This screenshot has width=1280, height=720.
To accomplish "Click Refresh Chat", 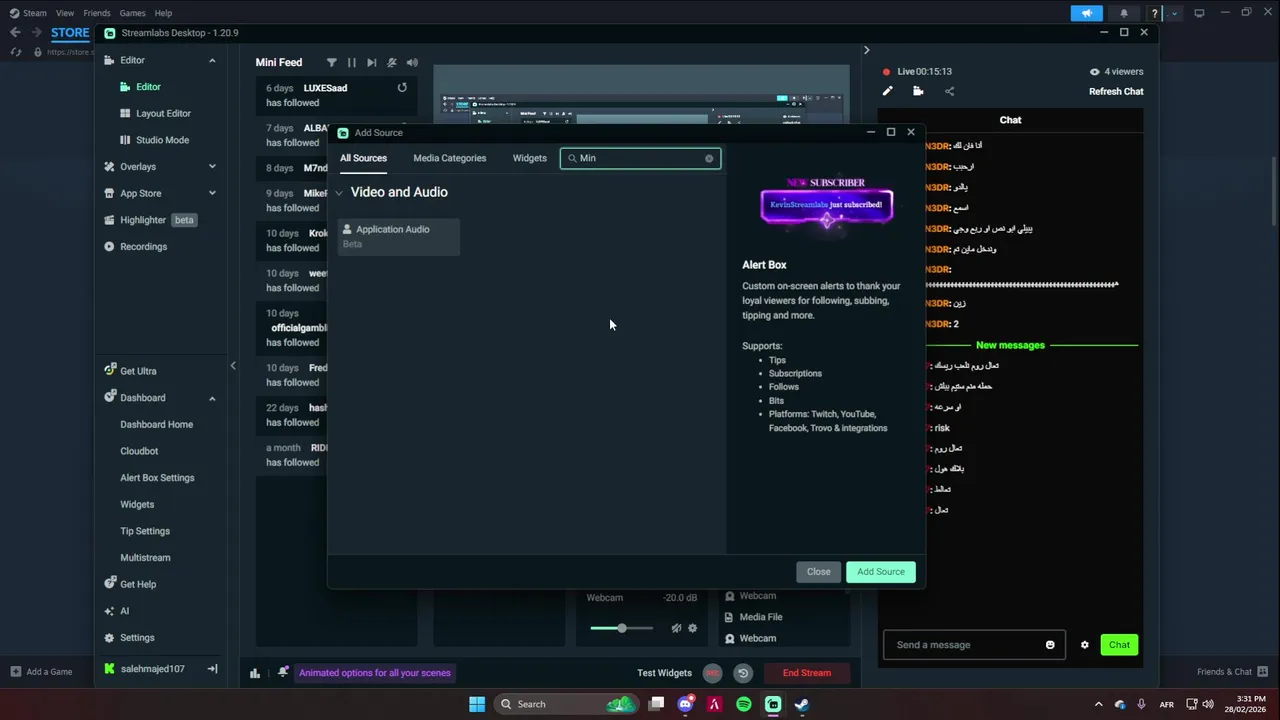I will coord(1116,91).
